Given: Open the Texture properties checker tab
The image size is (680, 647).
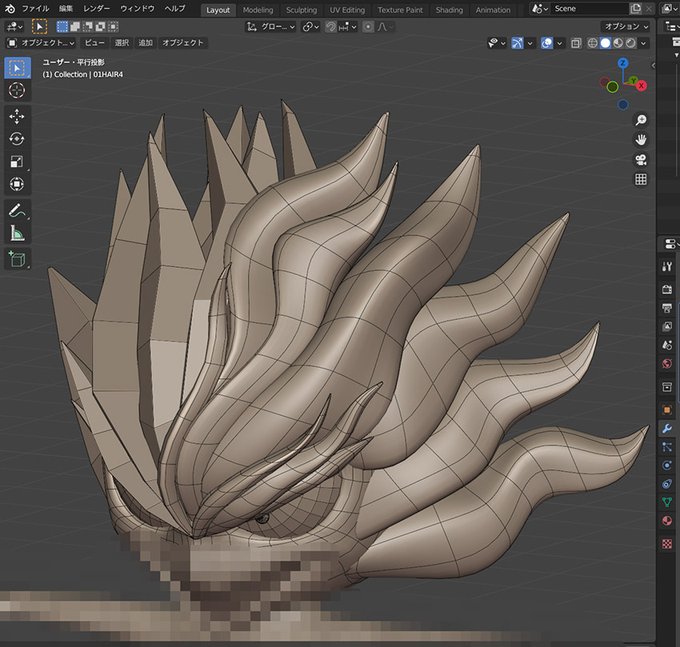Looking at the screenshot, I should pyautogui.click(x=667, y=543).
